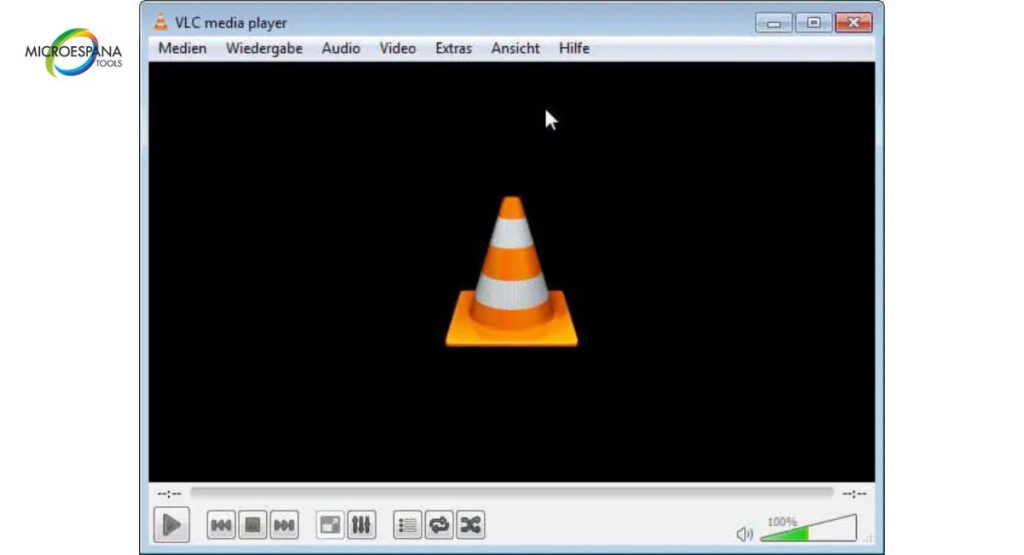Skip to the previous track
The height and width of the screenshot is (555, 1024).
click(221, 524)
